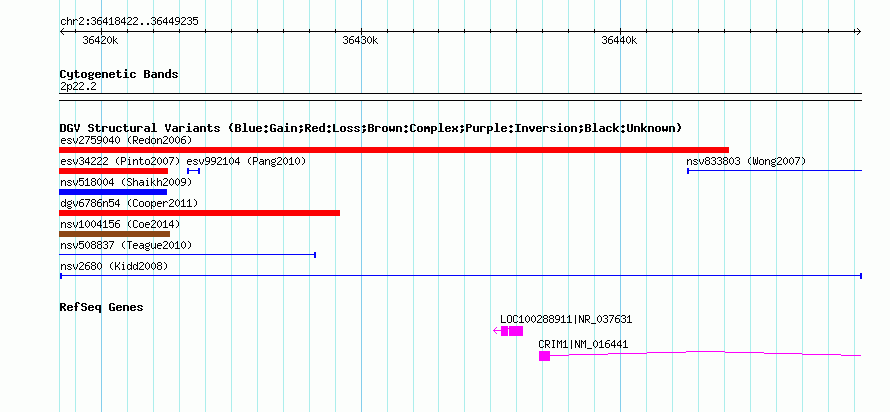Select the nsv508837 (Teague2010) thin blue line
Screen dimensions: 890x412
[187, 255]
